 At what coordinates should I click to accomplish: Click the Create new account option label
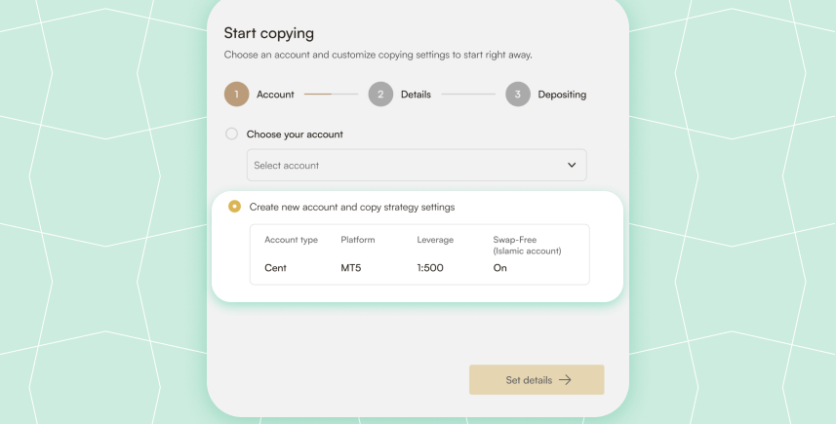[x=352, y=207]
